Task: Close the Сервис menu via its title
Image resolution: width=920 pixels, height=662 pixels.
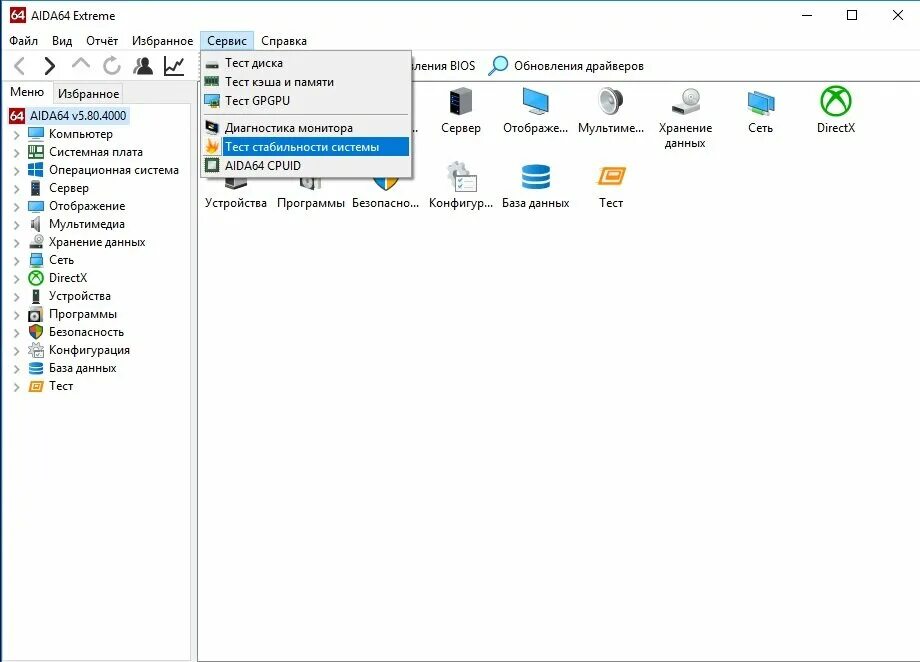Action: tap(226, 40)
